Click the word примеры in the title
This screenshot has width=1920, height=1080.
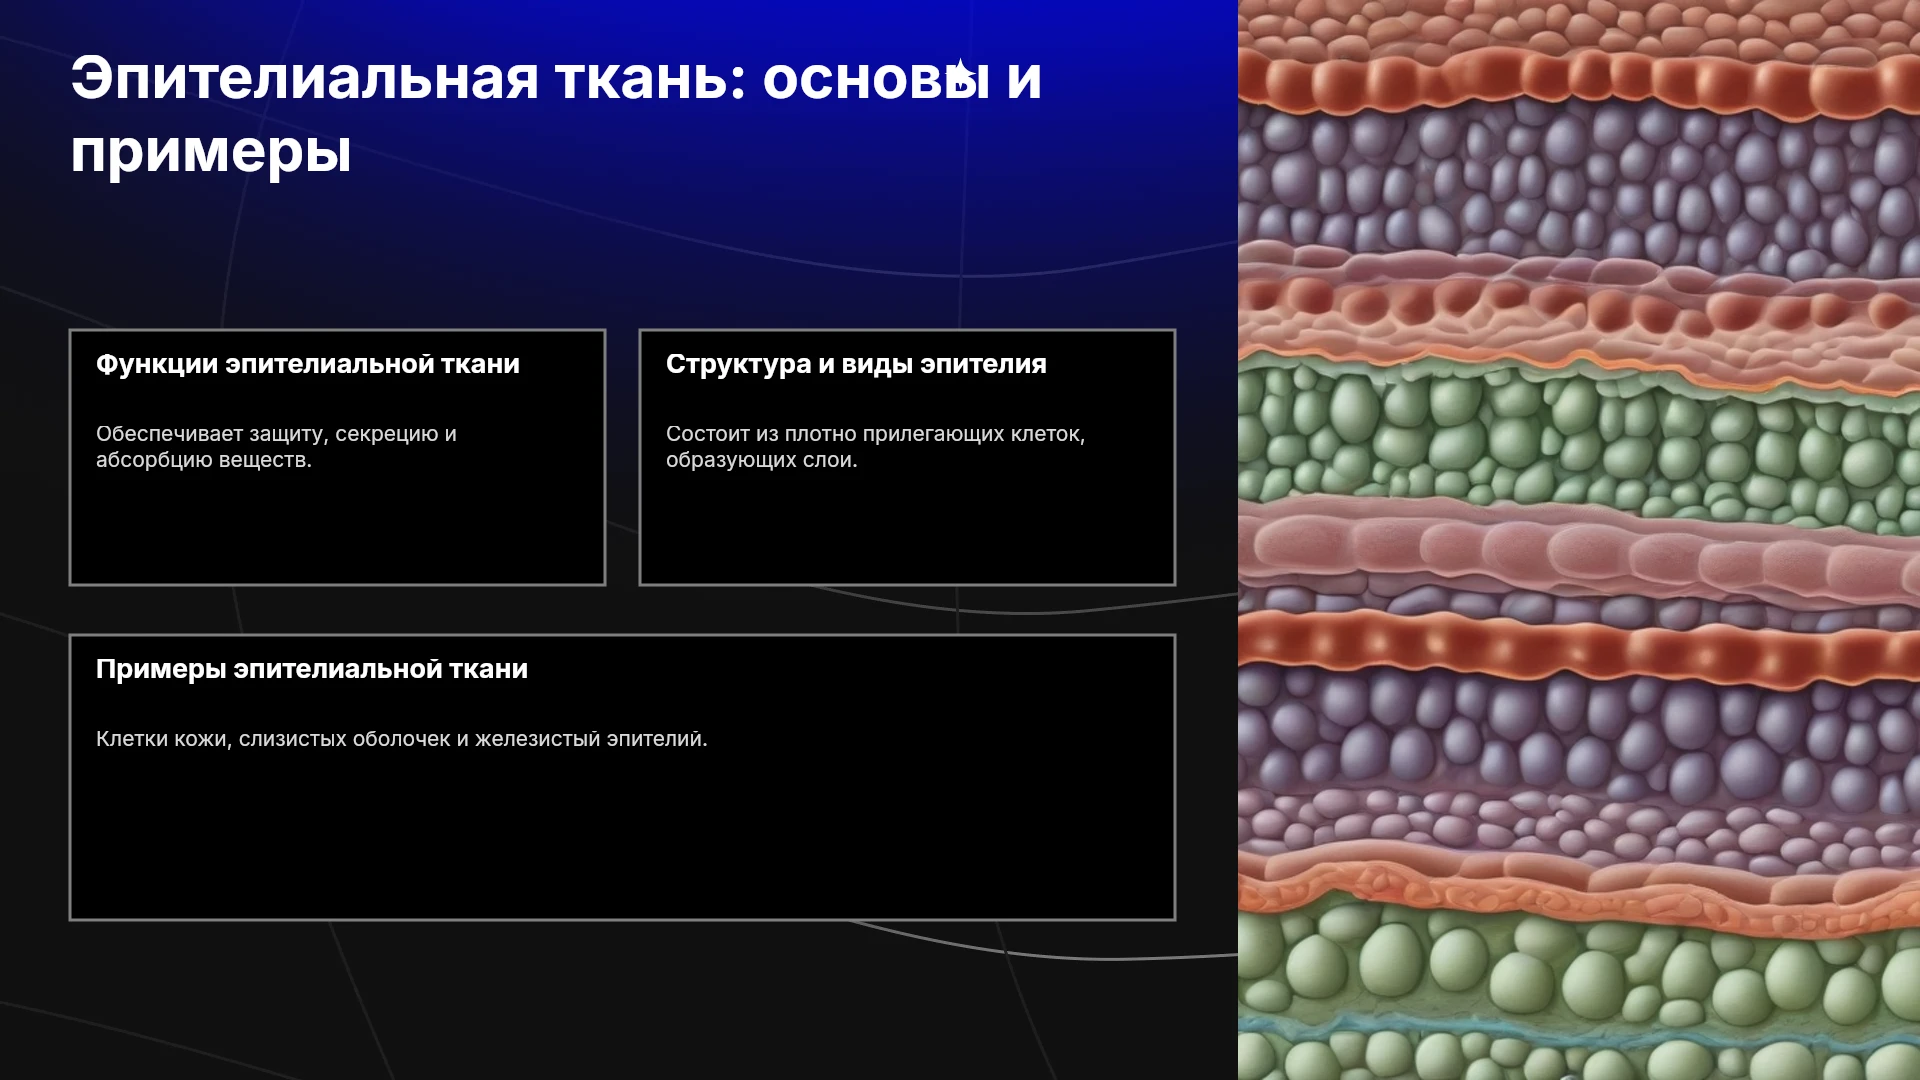click(211, 152)
